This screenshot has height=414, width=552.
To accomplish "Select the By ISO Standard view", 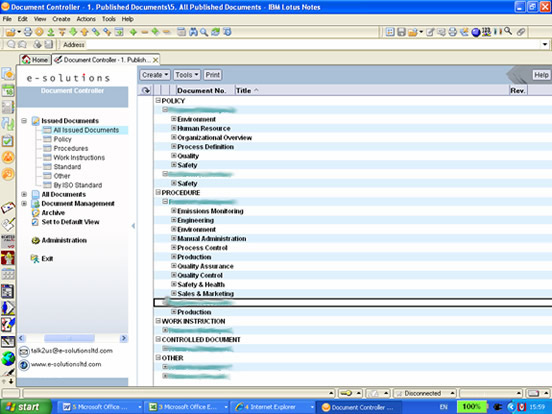I will tap(78, 185).
